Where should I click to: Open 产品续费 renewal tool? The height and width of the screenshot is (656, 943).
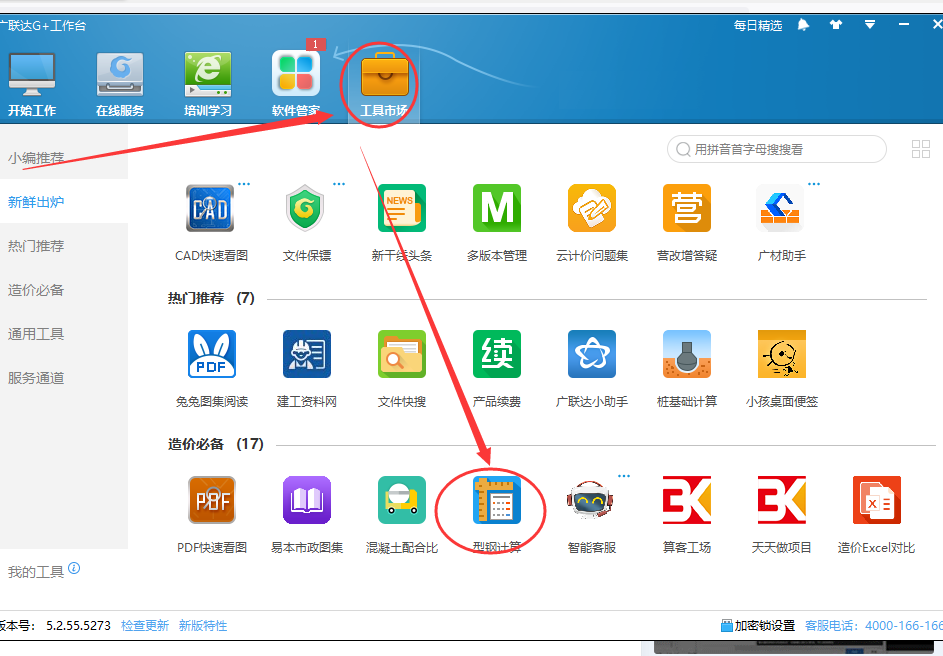pos(497,354)
